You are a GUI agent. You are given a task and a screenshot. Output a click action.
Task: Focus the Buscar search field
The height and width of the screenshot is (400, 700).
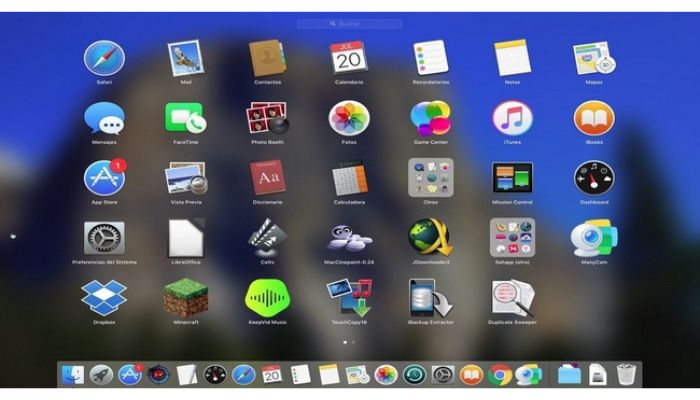click(x=350, y=24)
